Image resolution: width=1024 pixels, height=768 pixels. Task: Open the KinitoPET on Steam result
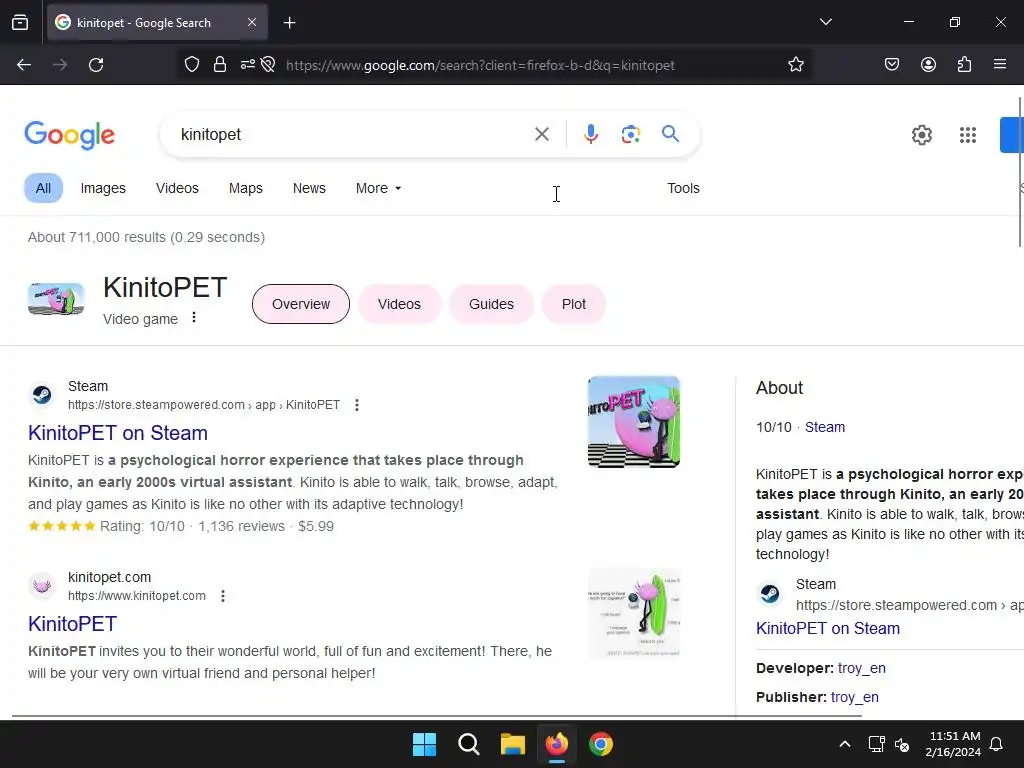(x=118, y=433)
